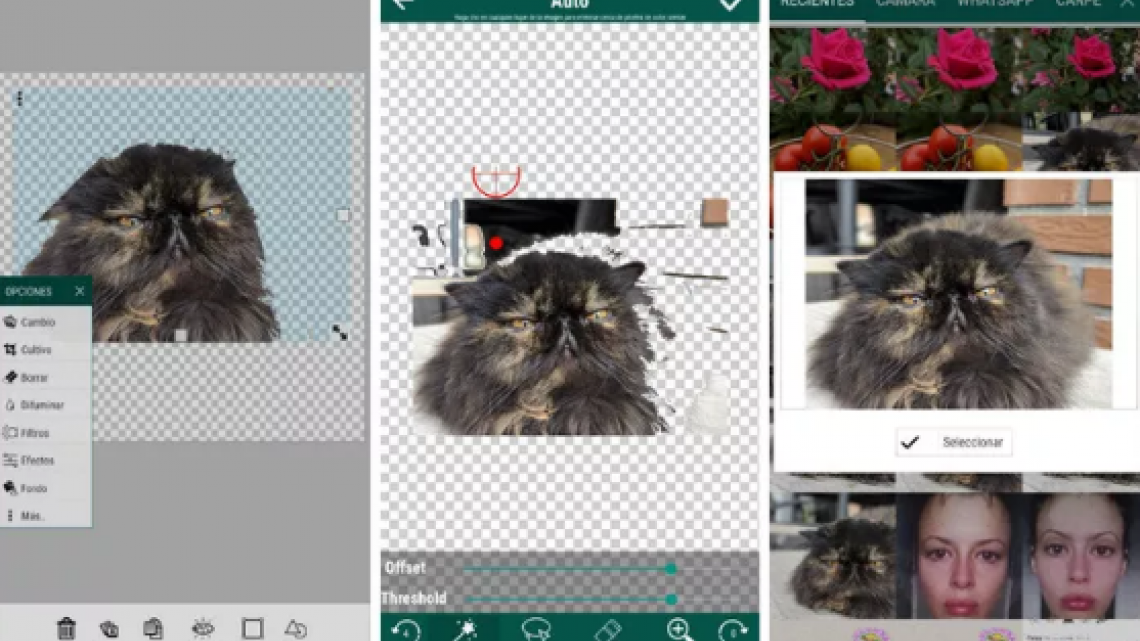The width and height of the screenshot is (1140, 641).
Task: Open the lasso selection tool
Action: 538,629
